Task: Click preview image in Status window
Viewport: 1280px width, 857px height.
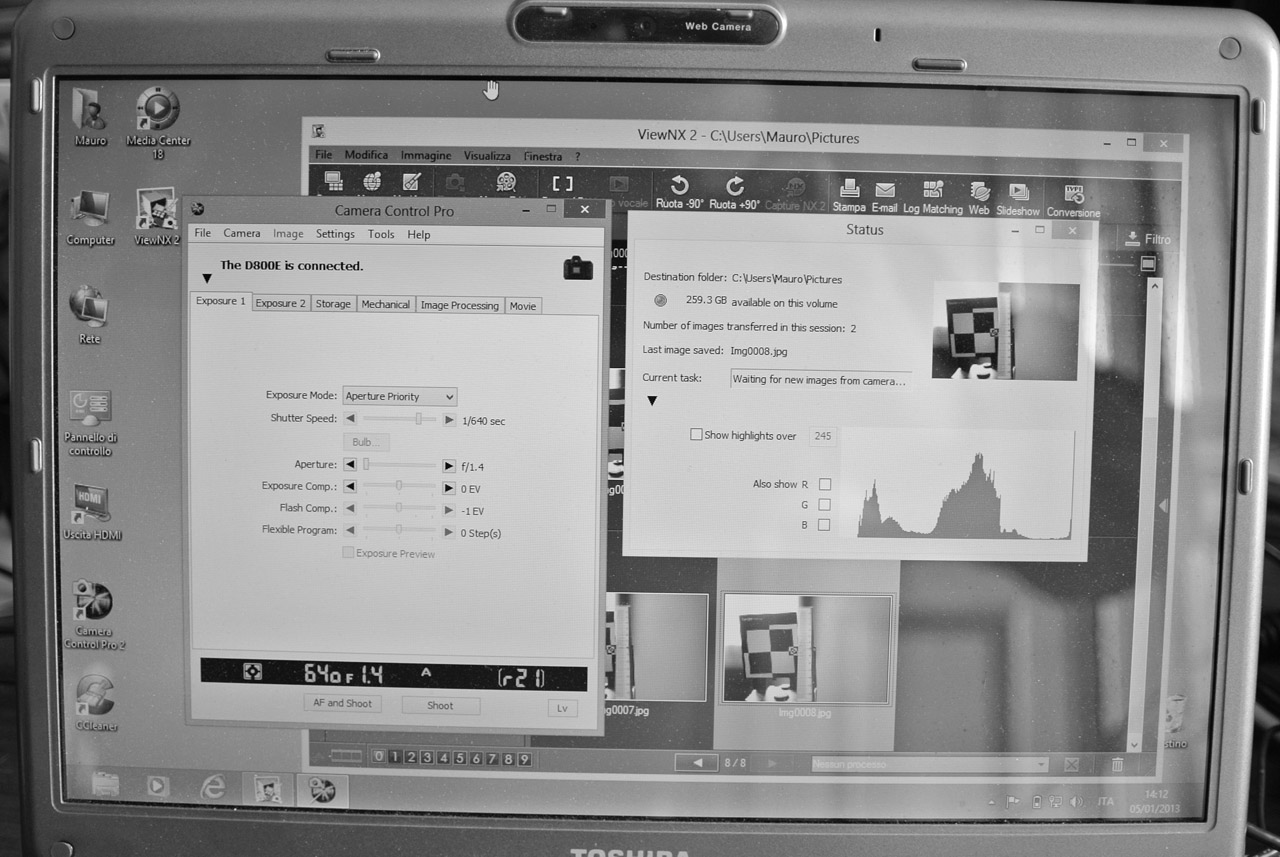Action: pos(1006,330)
